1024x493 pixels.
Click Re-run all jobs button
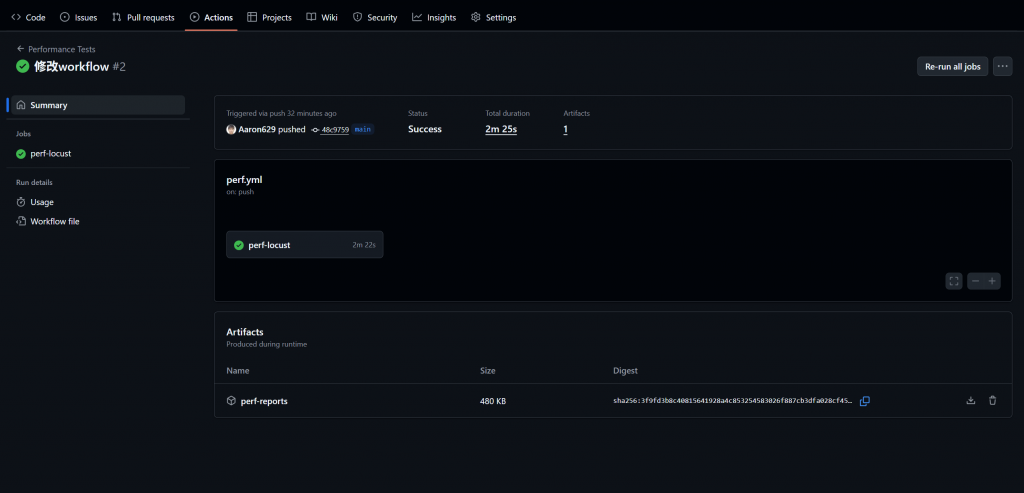click(x=953, y=66)
